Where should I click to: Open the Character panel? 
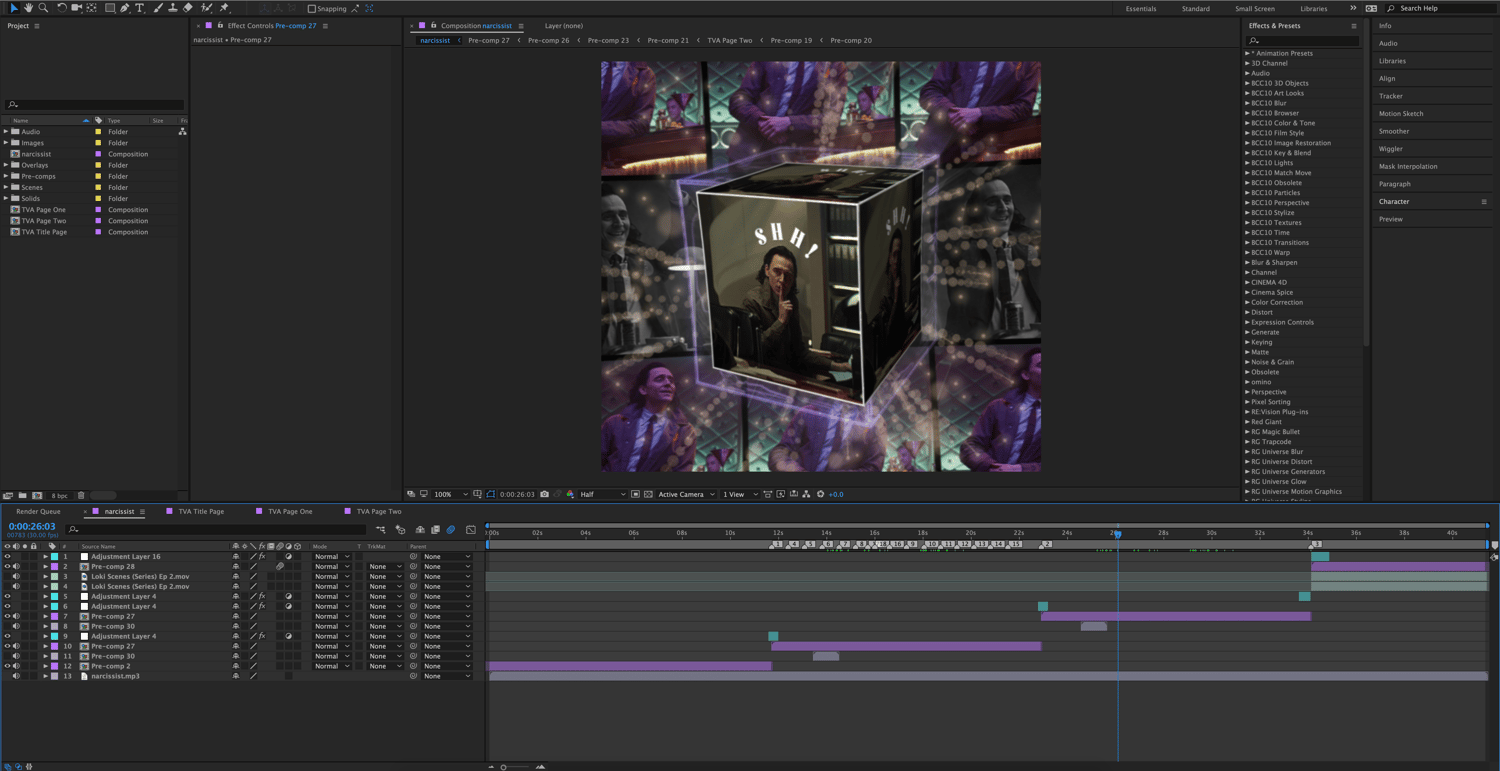click(x=1394, y=202)
